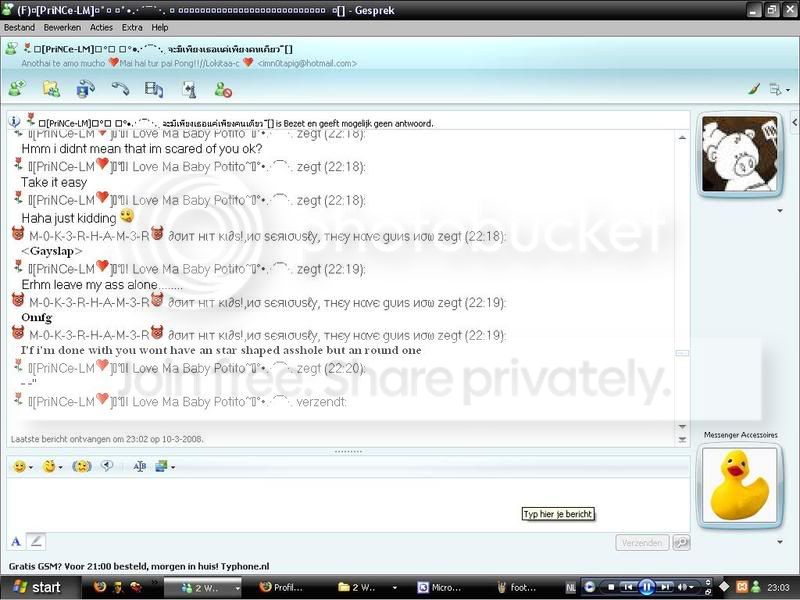This screenshot has width=800, height=600.
Task: Stop playback in taskbar media player
Action: [610, 587]
